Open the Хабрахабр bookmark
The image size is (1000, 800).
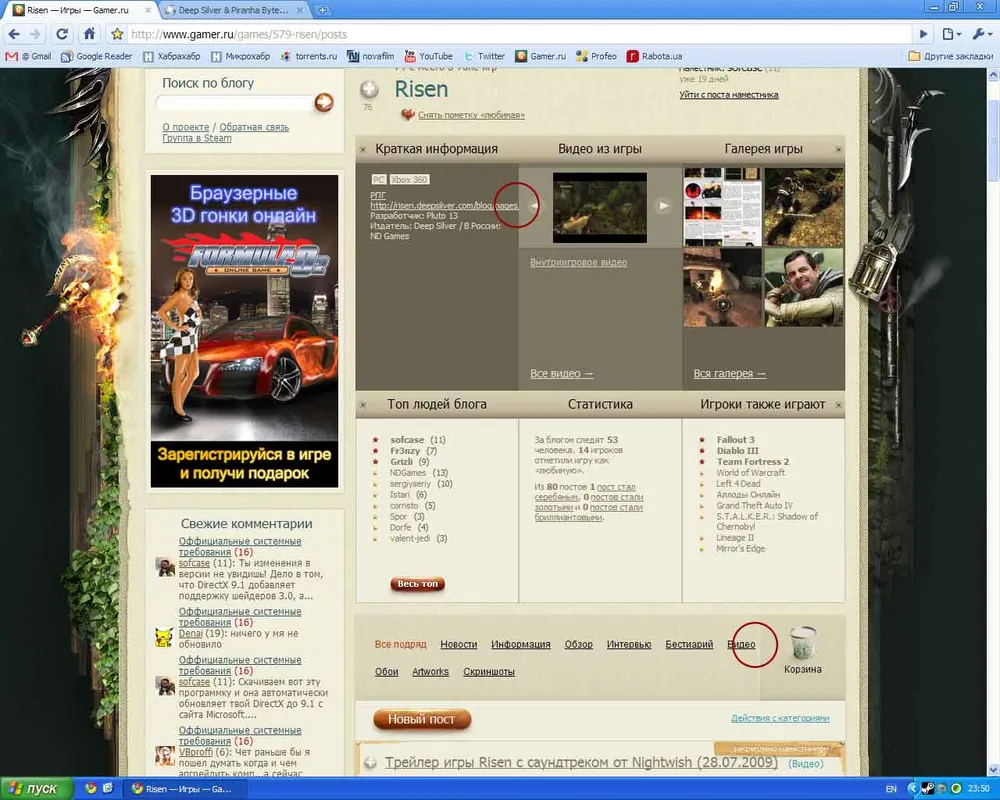click(172, 56)
